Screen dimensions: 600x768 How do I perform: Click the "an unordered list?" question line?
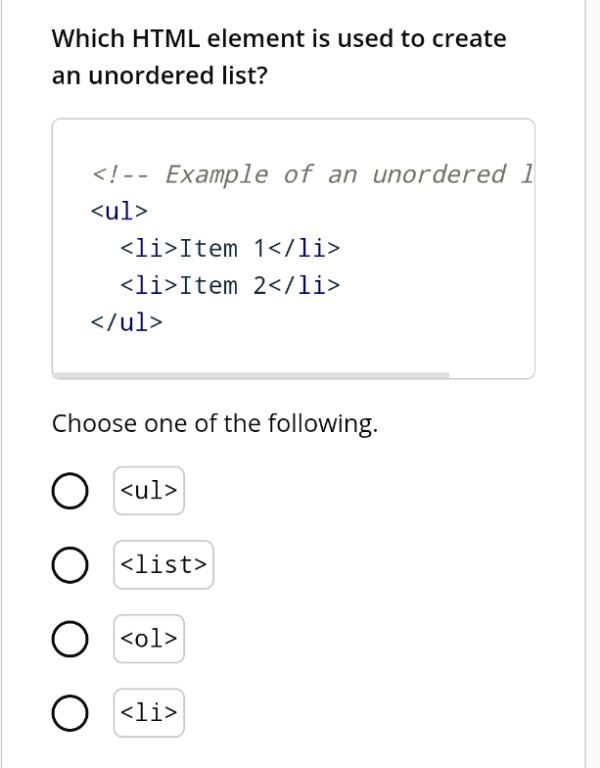click(x=160, y=76)
